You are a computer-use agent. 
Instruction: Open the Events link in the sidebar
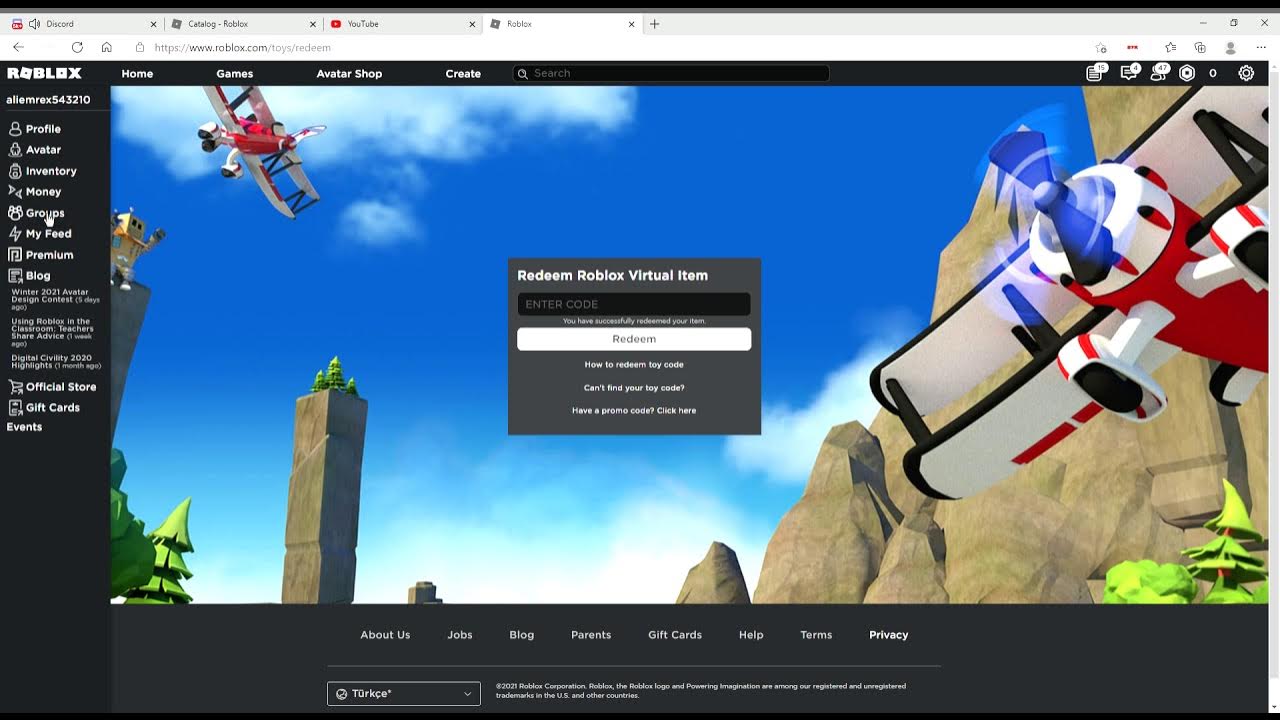pos(25,427)
